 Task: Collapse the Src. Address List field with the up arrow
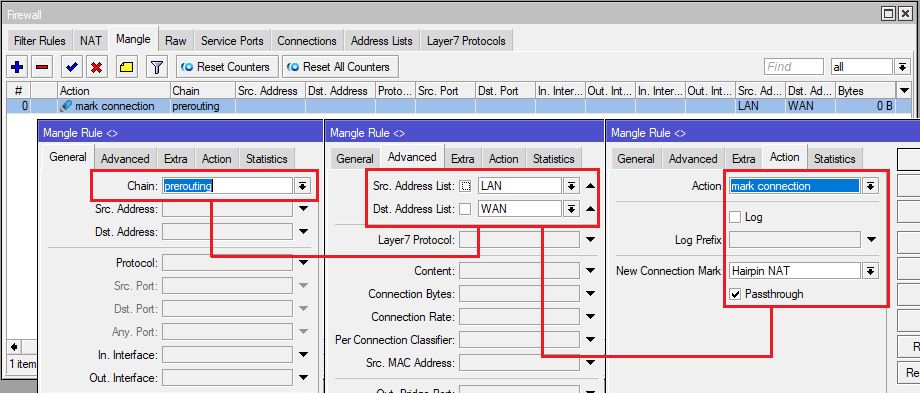pyautogui.click(x=590, y=186)
